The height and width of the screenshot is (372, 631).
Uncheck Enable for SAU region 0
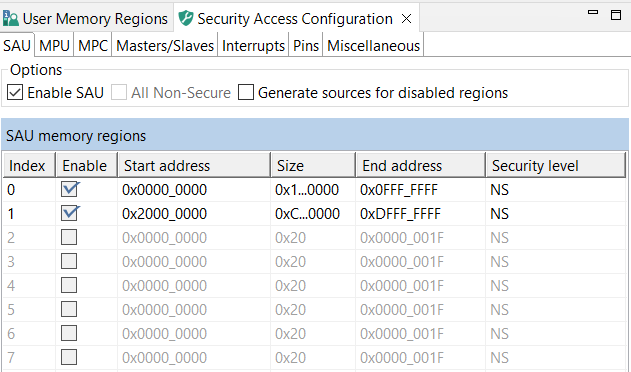tap(70, 189)
